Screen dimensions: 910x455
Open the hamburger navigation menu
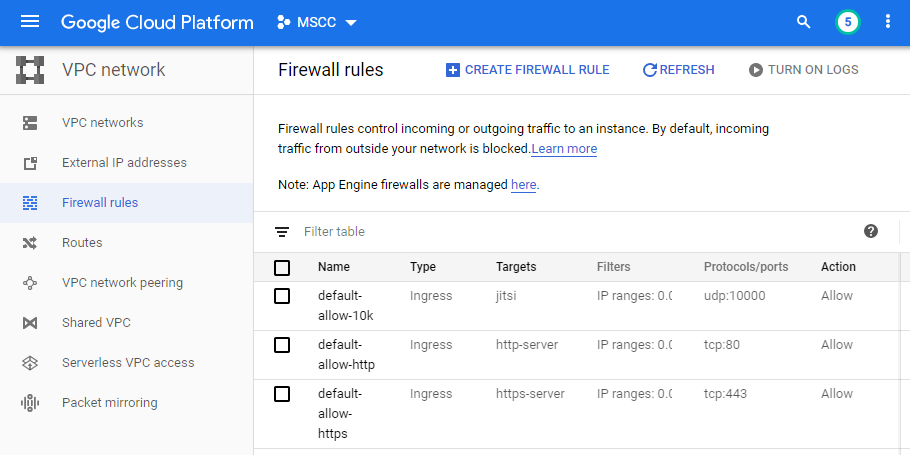click(x=30, y=22)
